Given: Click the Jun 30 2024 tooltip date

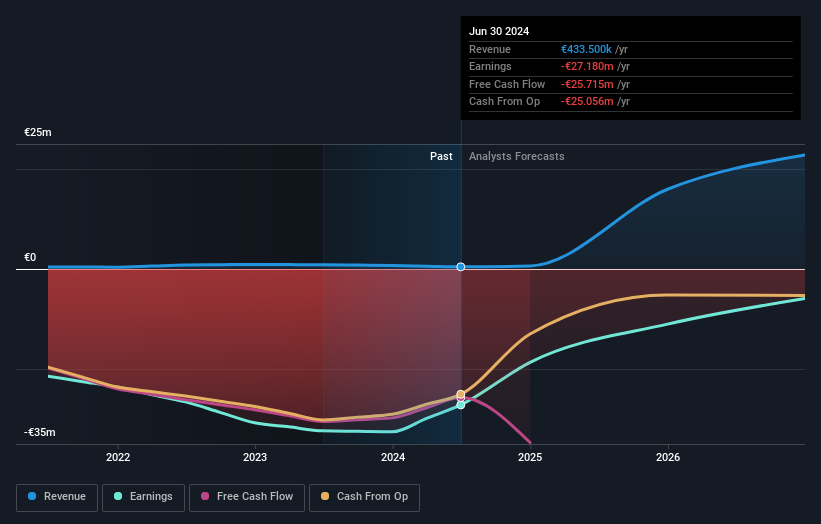Looking at the screenshot, I should [x=499, y=31].
